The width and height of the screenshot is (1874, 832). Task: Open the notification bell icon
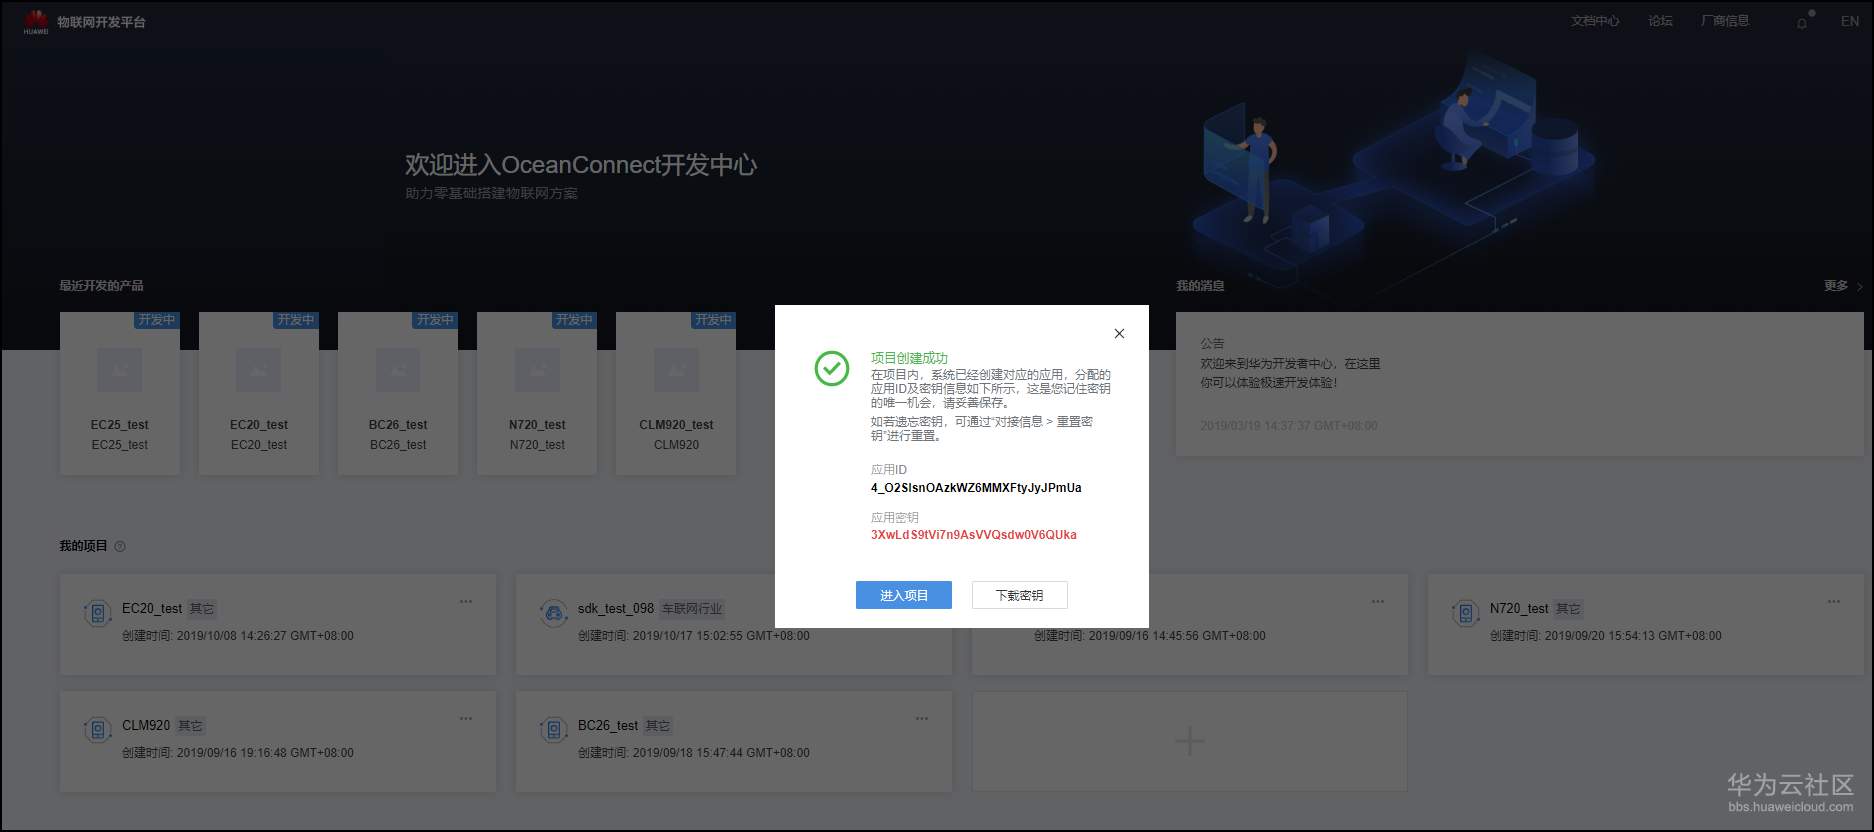1802,22
